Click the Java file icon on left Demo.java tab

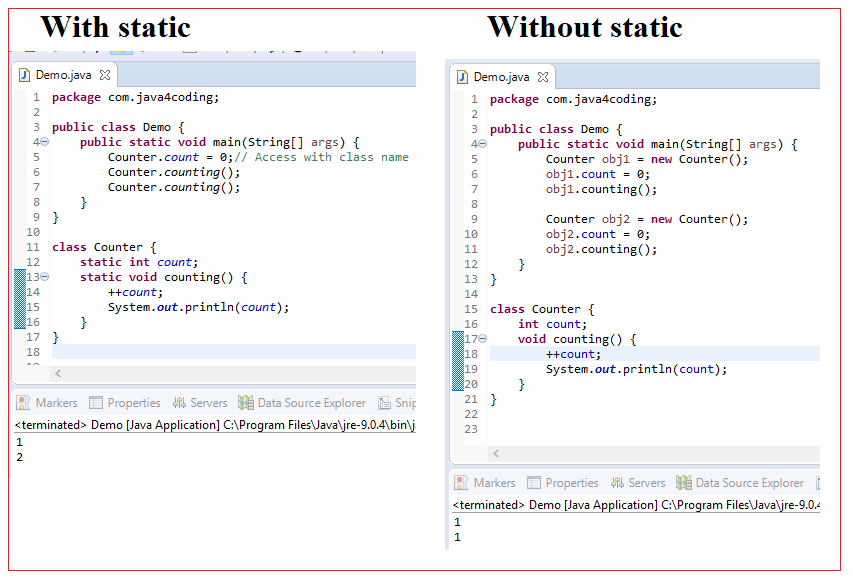coord(25,73)
